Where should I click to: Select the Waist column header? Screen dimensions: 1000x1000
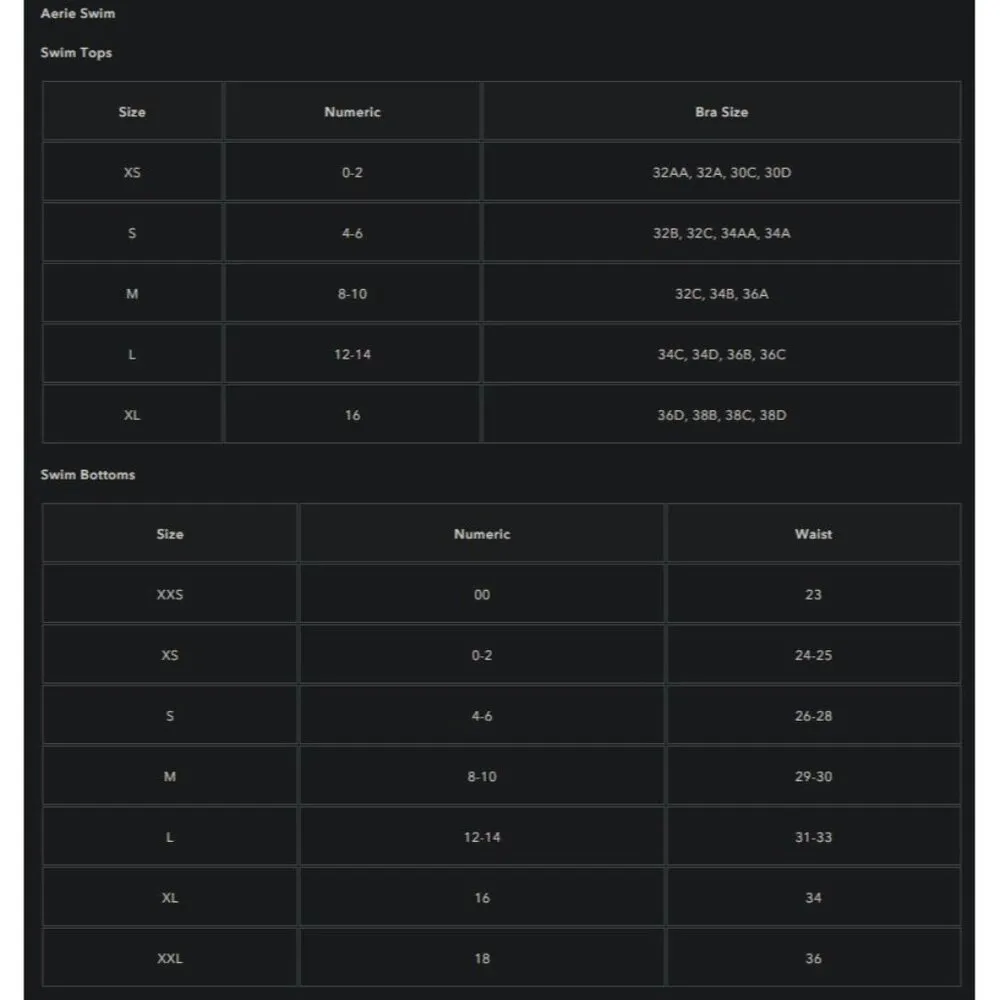[x=813, y=534]
